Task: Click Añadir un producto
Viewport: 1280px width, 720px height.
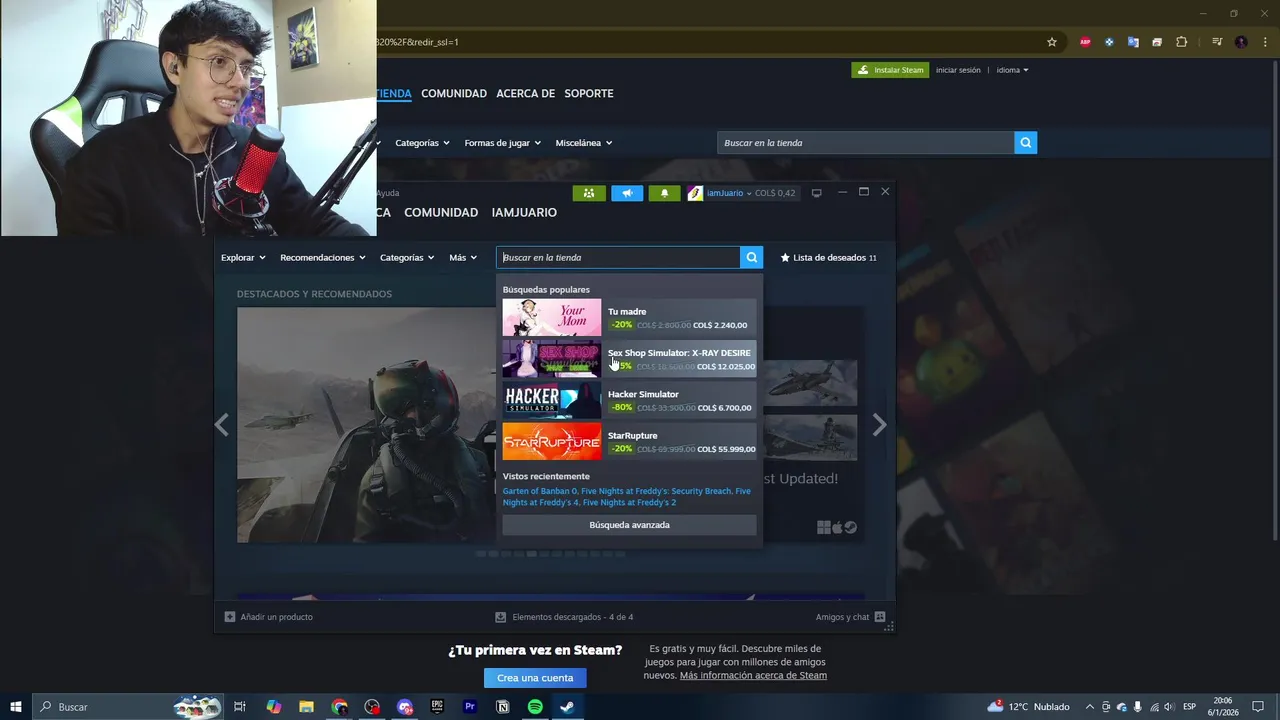Action: pyautogui.click(x=269, y=617)
